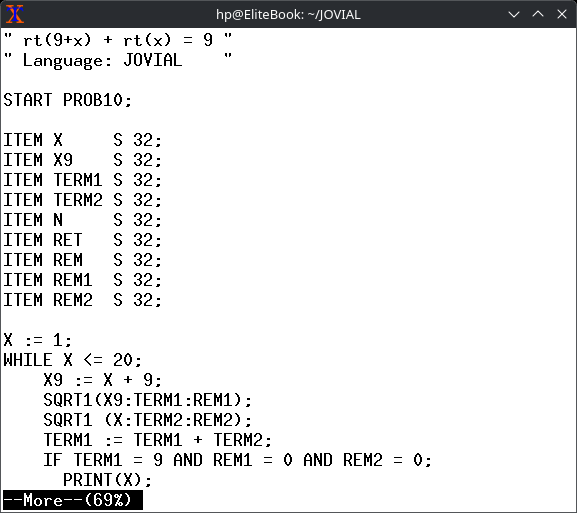Click the Language: JOVIAL comment line
577x513 pixels.
coord(118,60)
